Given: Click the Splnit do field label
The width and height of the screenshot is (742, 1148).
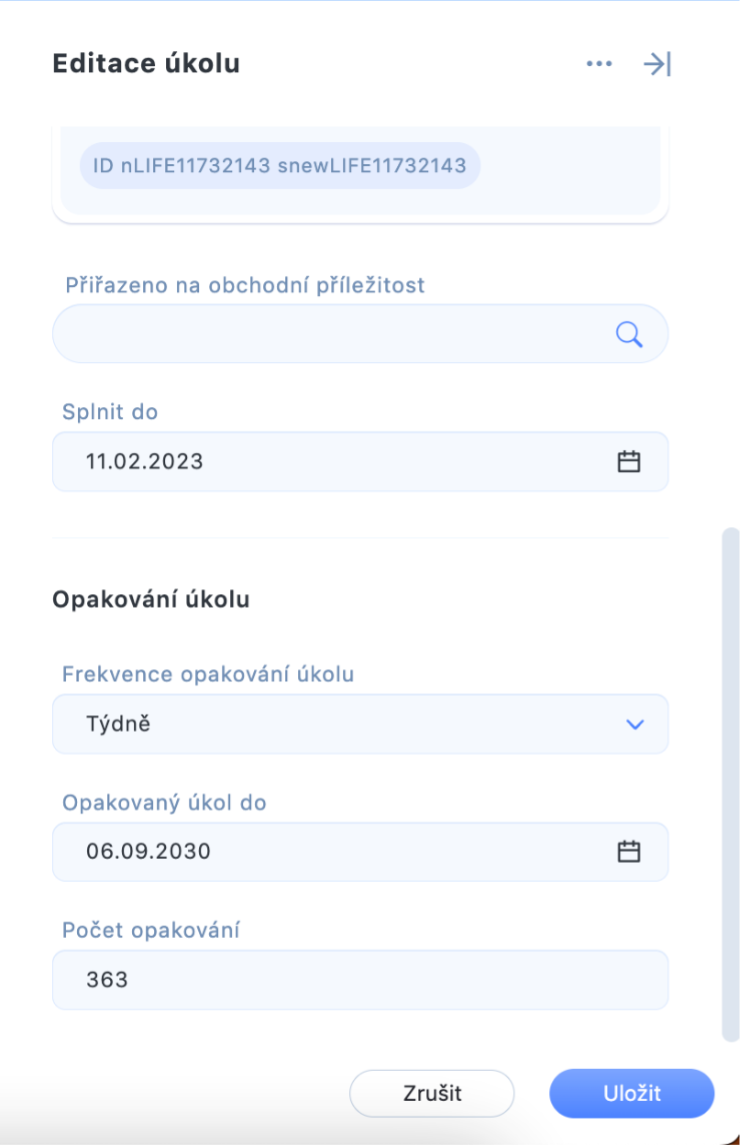Looking at the screenshot, I should tap(110, 411).
